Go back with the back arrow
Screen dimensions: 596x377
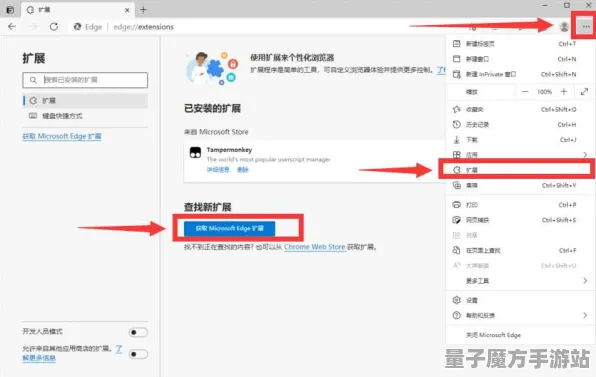tap(12, 27)
